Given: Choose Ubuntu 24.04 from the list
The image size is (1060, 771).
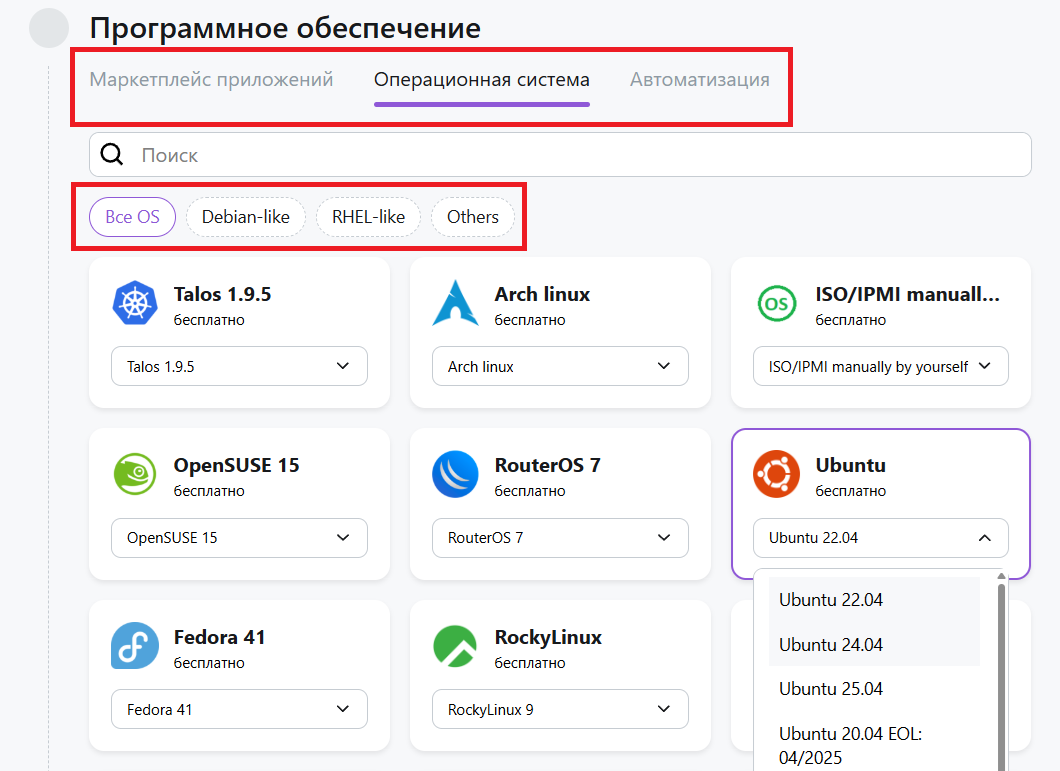Looking at the screenshot, I should [x=874, y=645].
